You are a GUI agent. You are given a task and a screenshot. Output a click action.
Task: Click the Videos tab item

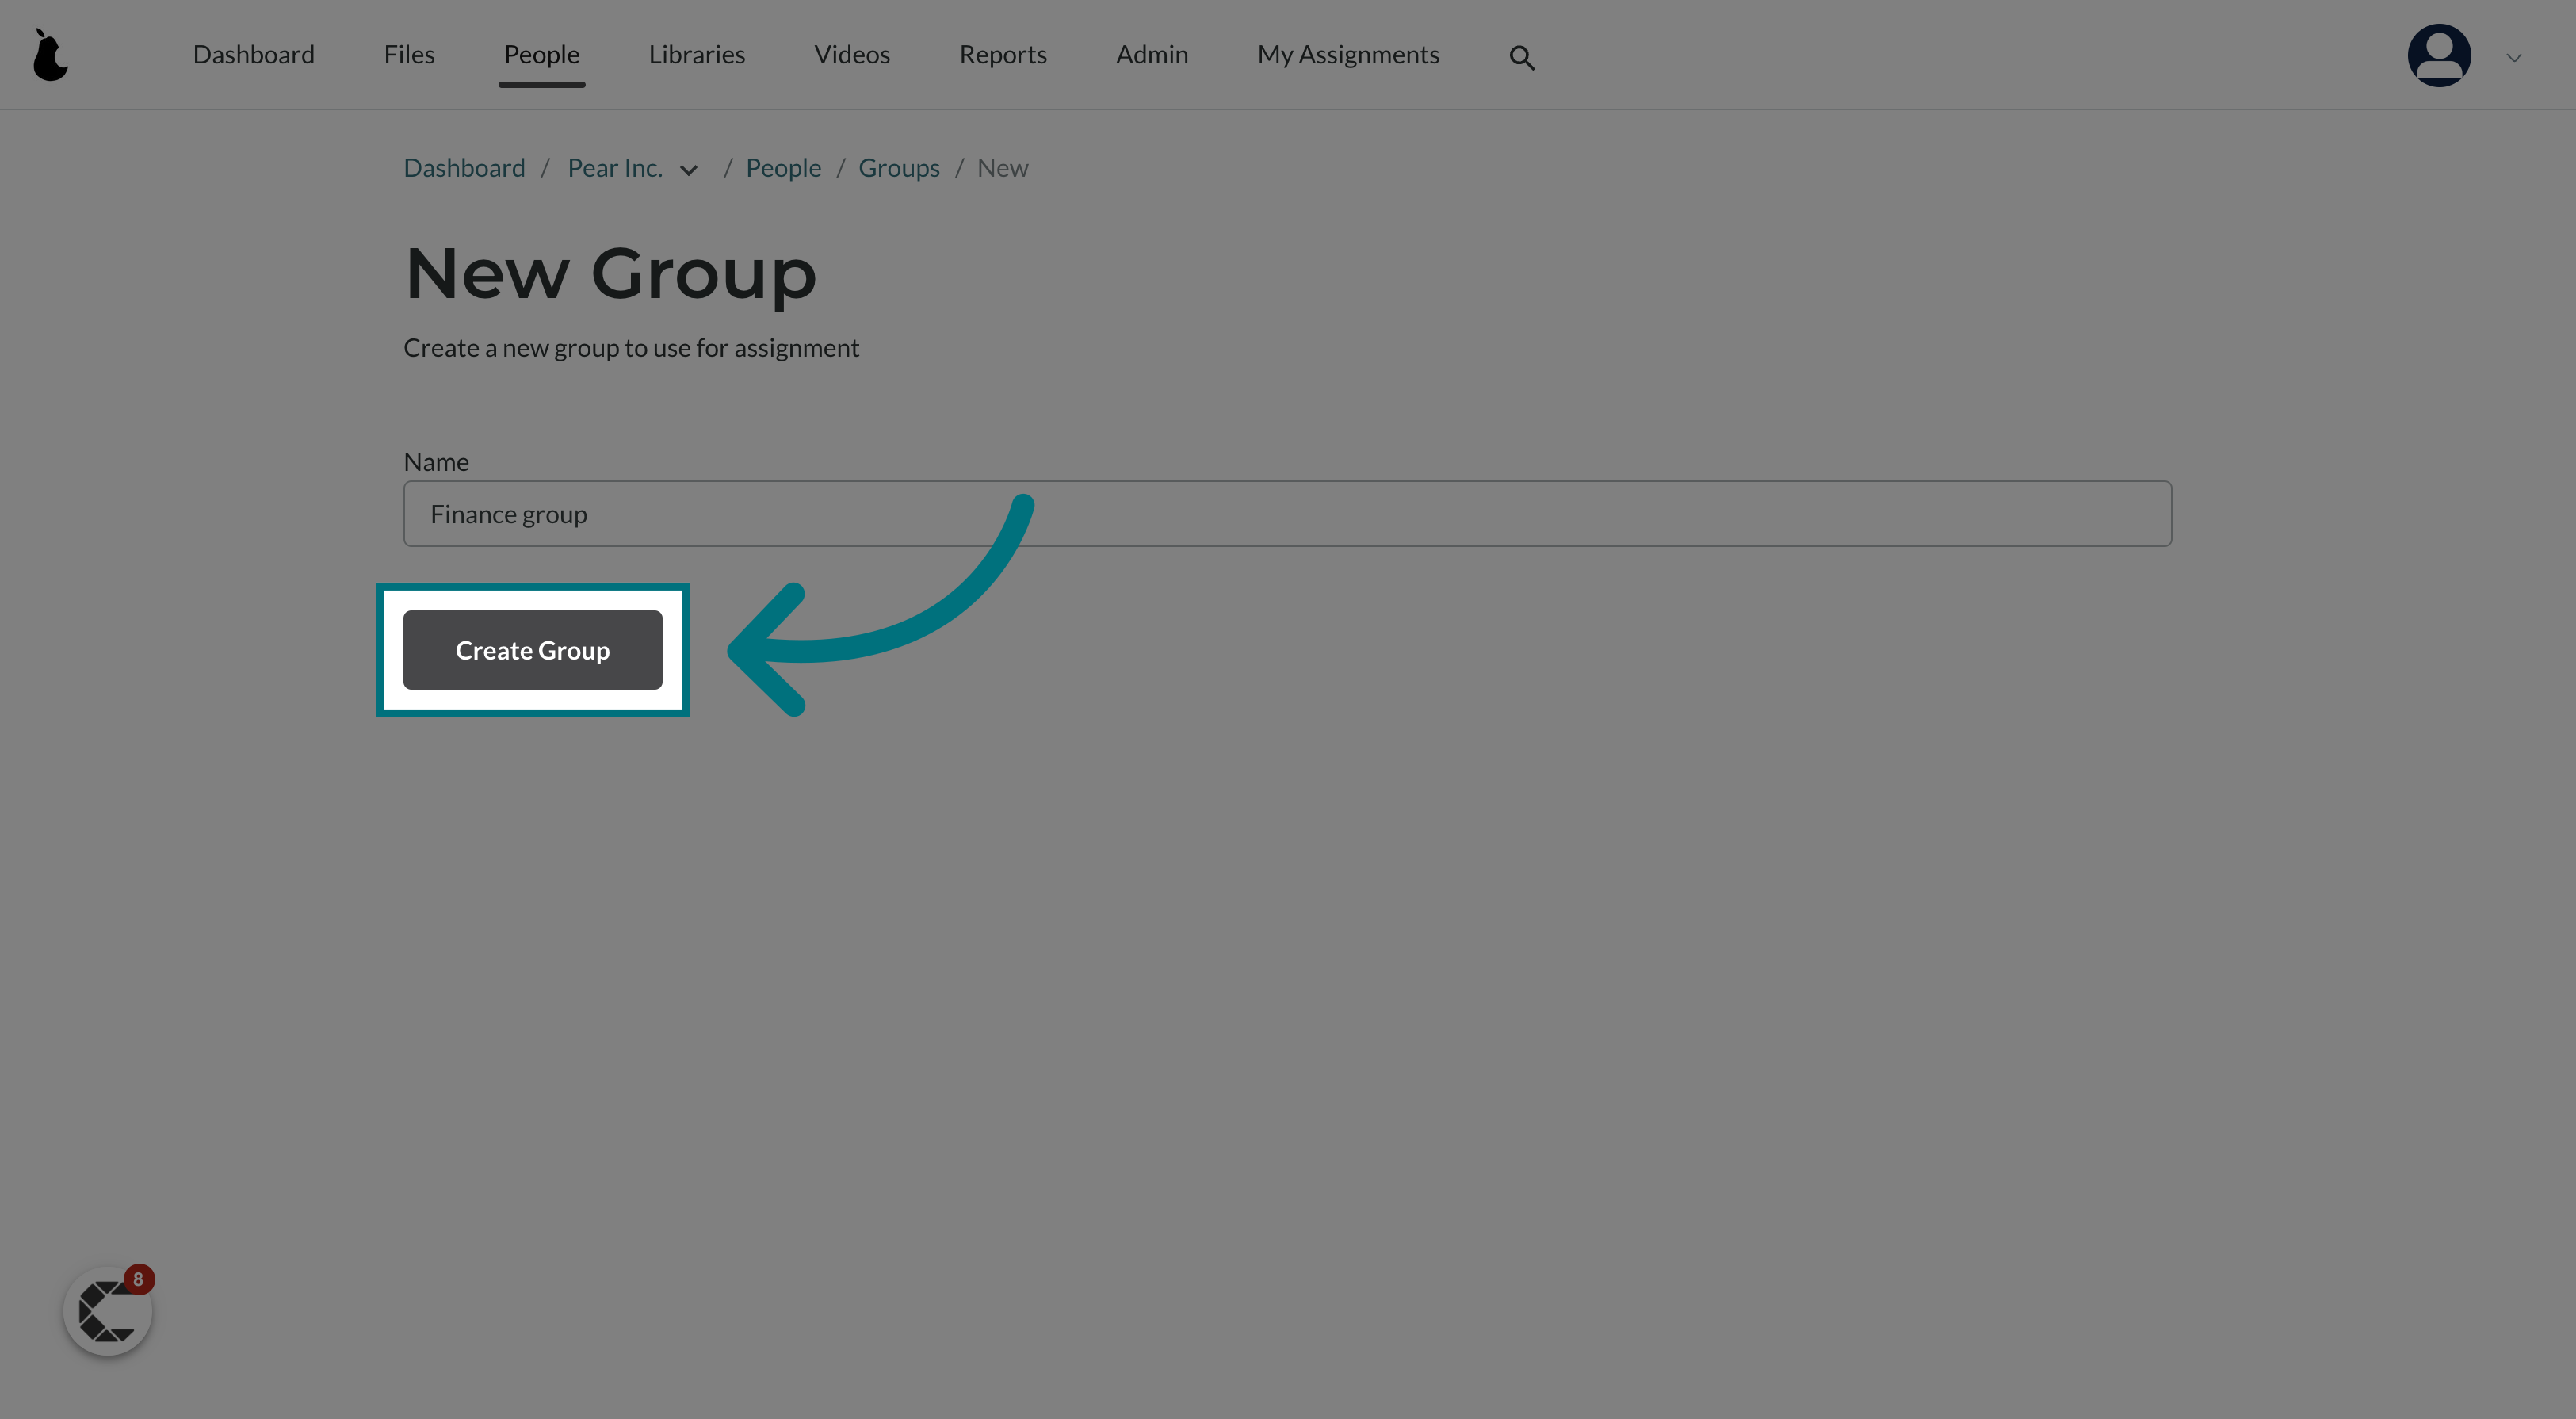(x=852, y=54)
